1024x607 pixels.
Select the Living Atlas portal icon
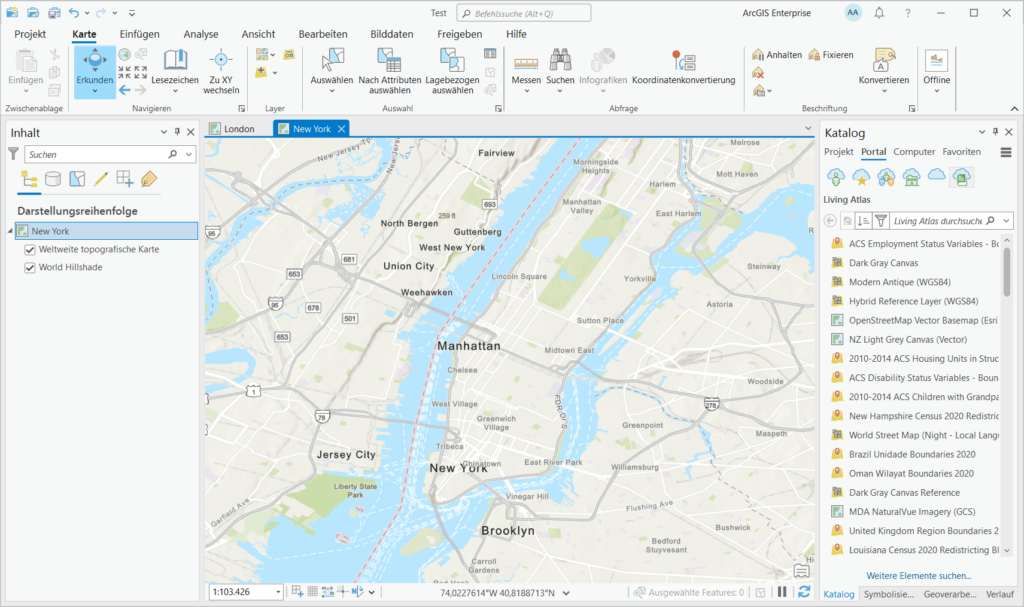pyautogui.click(x=961, y=176)
